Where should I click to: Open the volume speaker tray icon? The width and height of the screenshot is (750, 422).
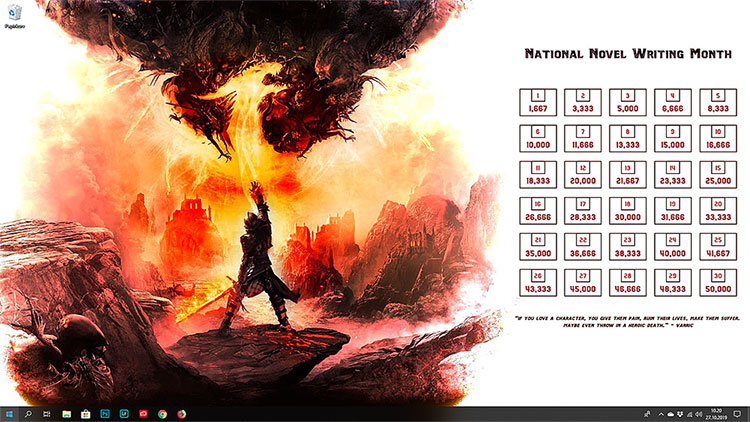point(699,414)
